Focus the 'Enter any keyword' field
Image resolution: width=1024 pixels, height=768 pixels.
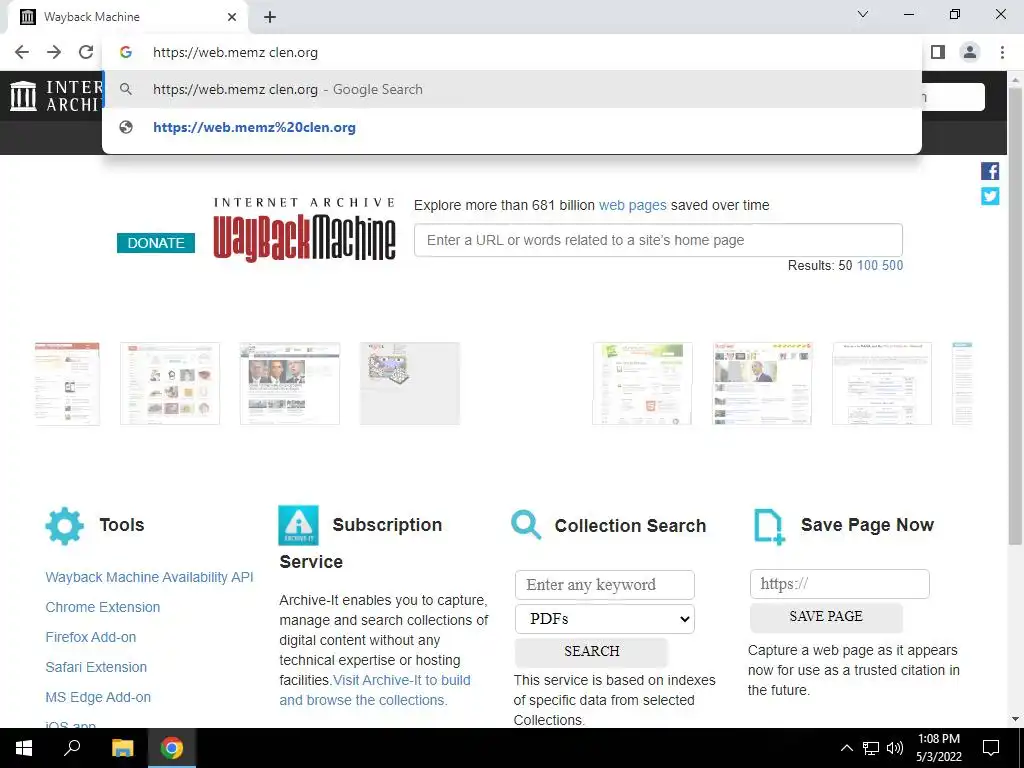[605, 585]
